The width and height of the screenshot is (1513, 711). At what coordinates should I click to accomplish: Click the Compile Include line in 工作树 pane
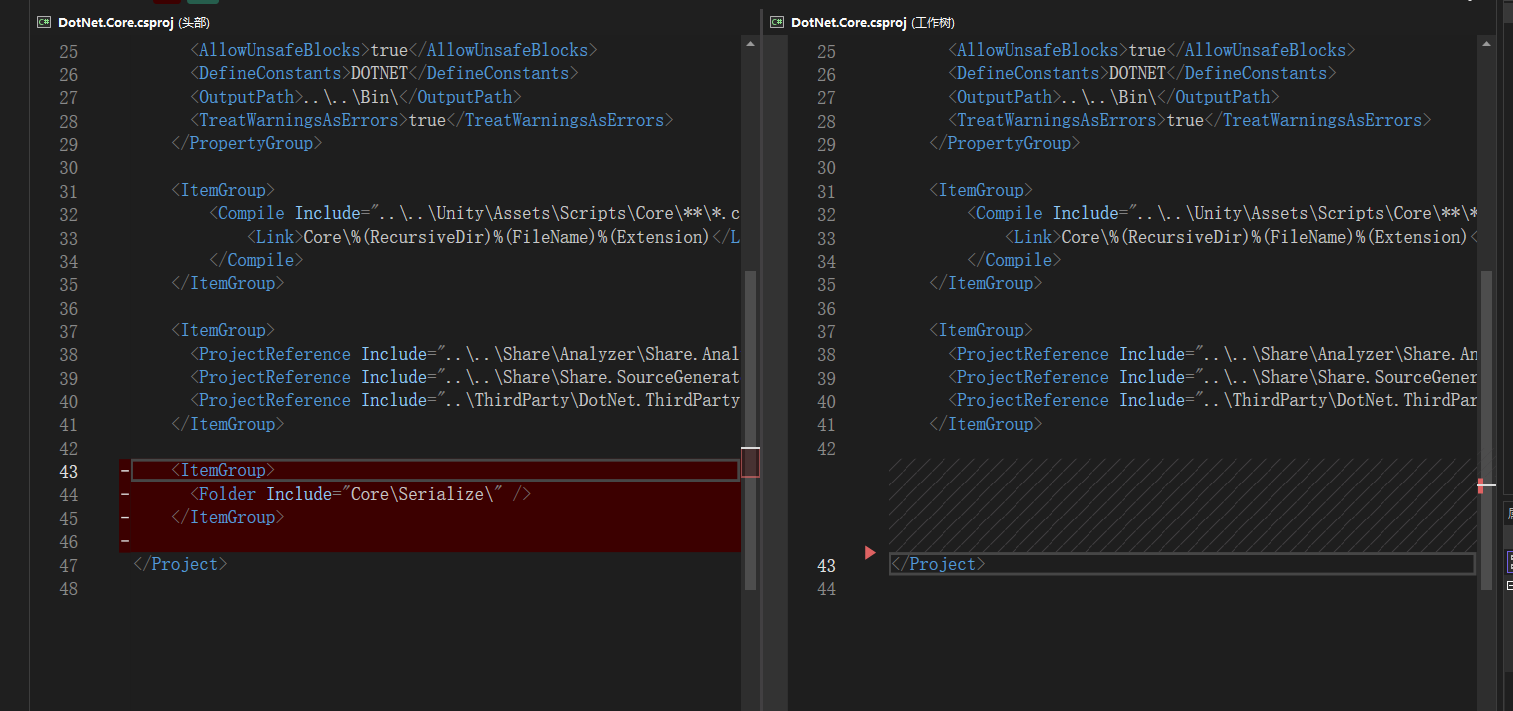click(x=1221, y=213)
